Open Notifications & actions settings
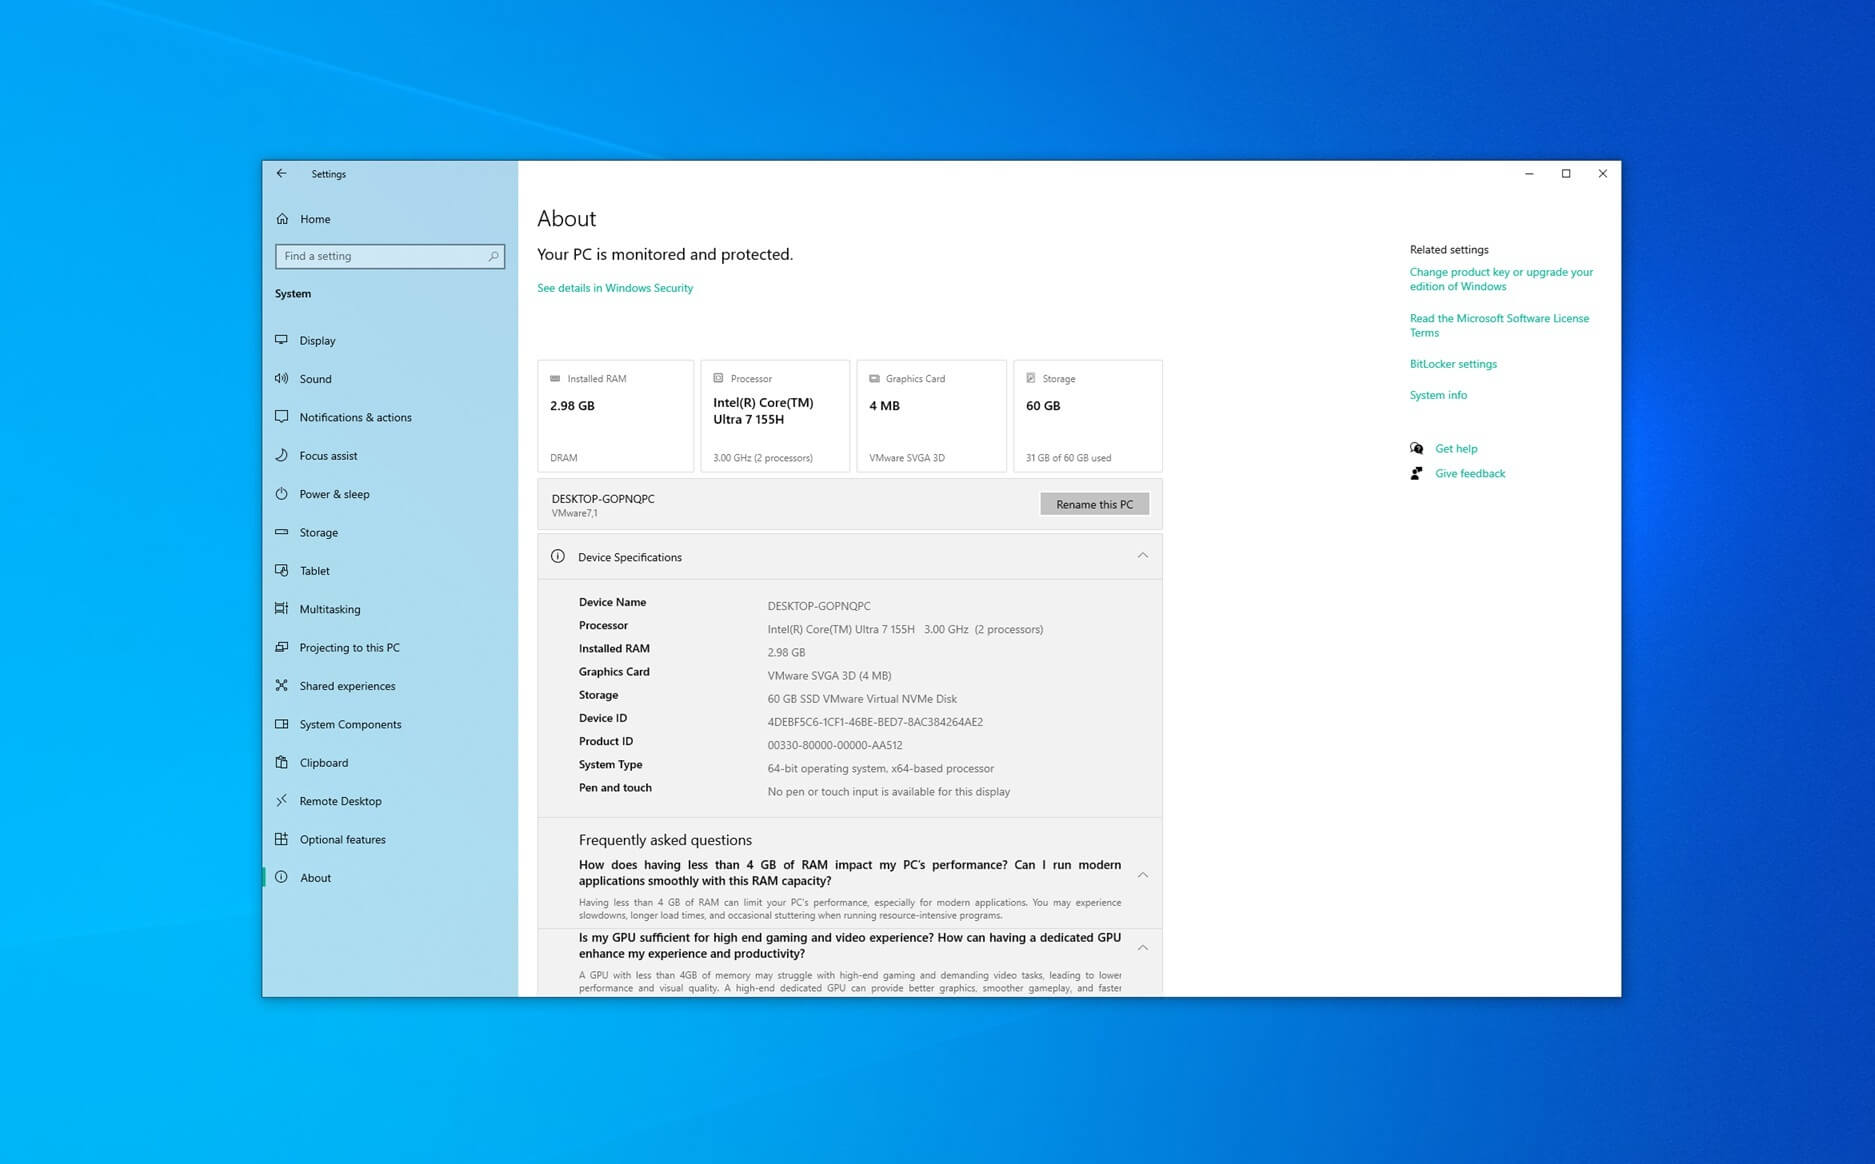Screen dimensions: 1875x1164 tap(283, 417)
